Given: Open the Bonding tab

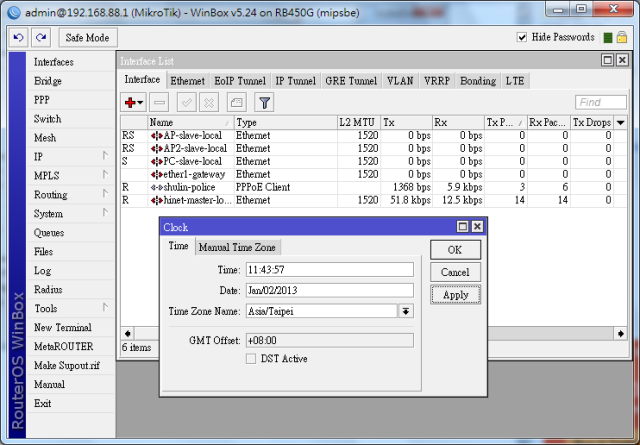Looking at the screenshot, I should tap(478, 81).
